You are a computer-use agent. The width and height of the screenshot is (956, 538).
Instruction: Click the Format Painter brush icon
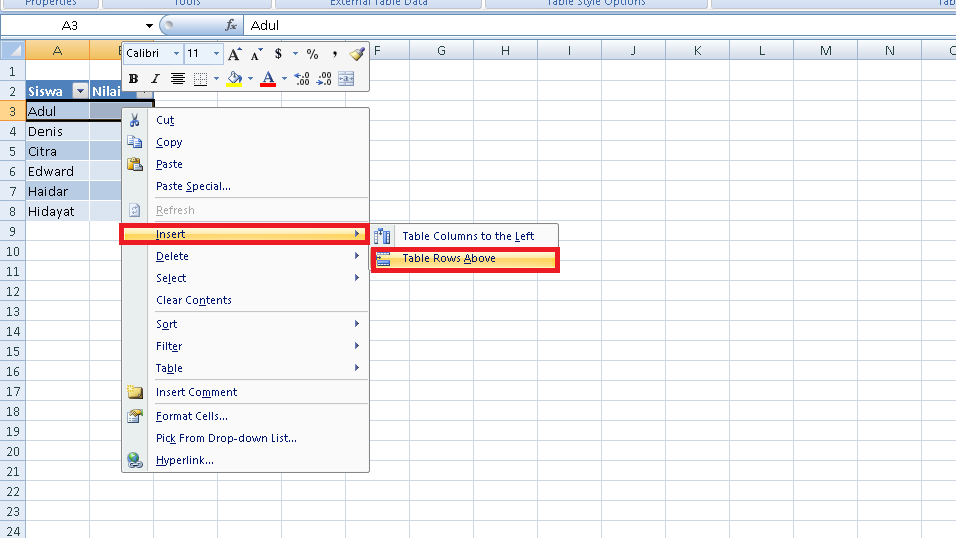(x=357, y=54)
